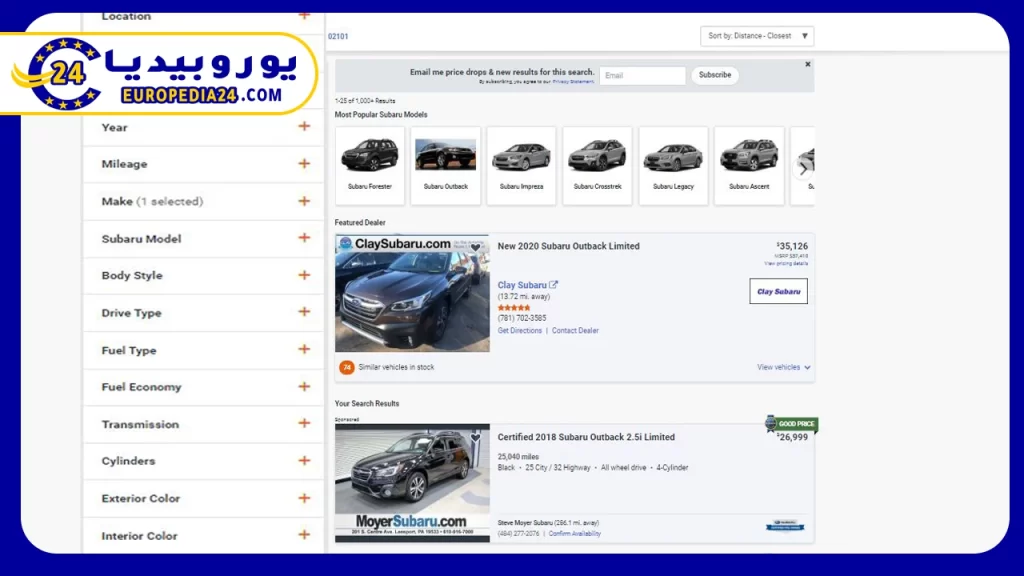Save the 2018 Outback with heart icon
This screenshot has height=576, width=1024.
[x=475, y=437]
